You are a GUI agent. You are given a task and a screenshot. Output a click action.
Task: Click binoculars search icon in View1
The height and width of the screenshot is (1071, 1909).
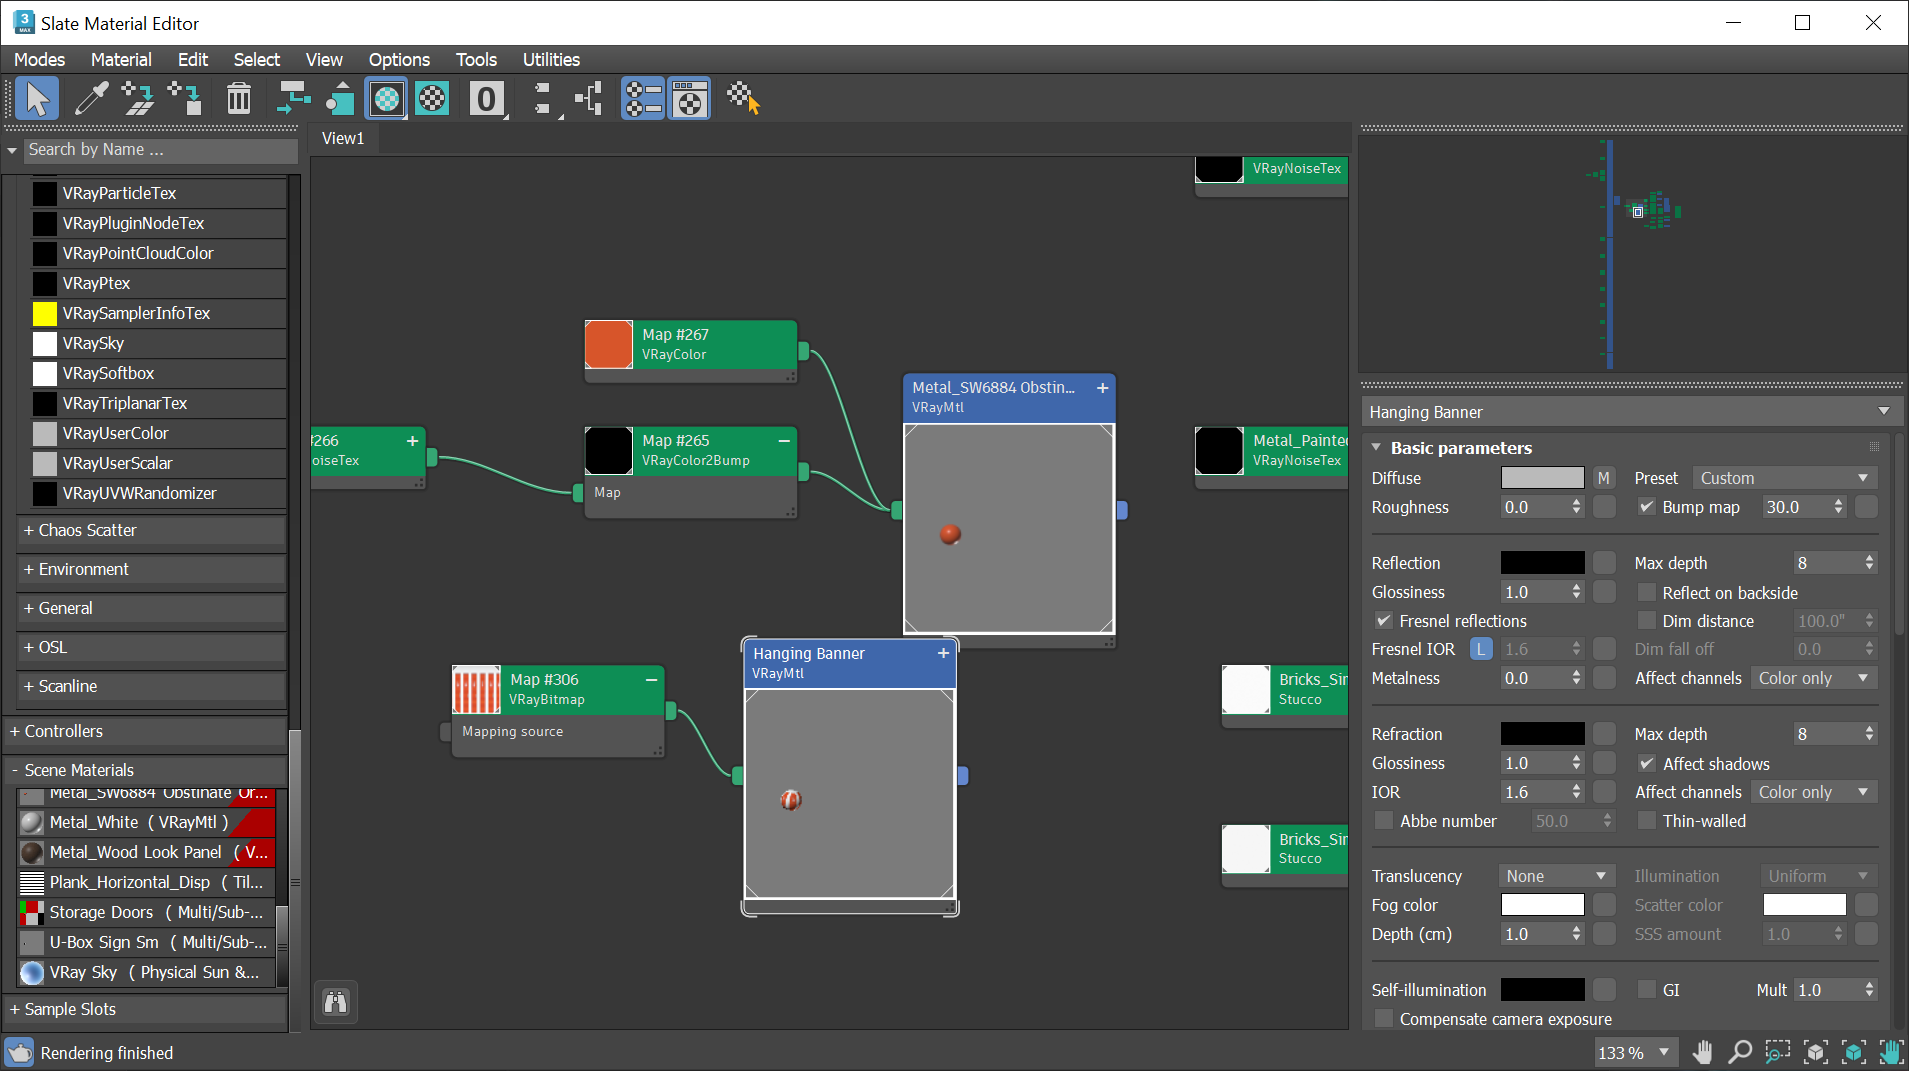[x=336, y=1002]
